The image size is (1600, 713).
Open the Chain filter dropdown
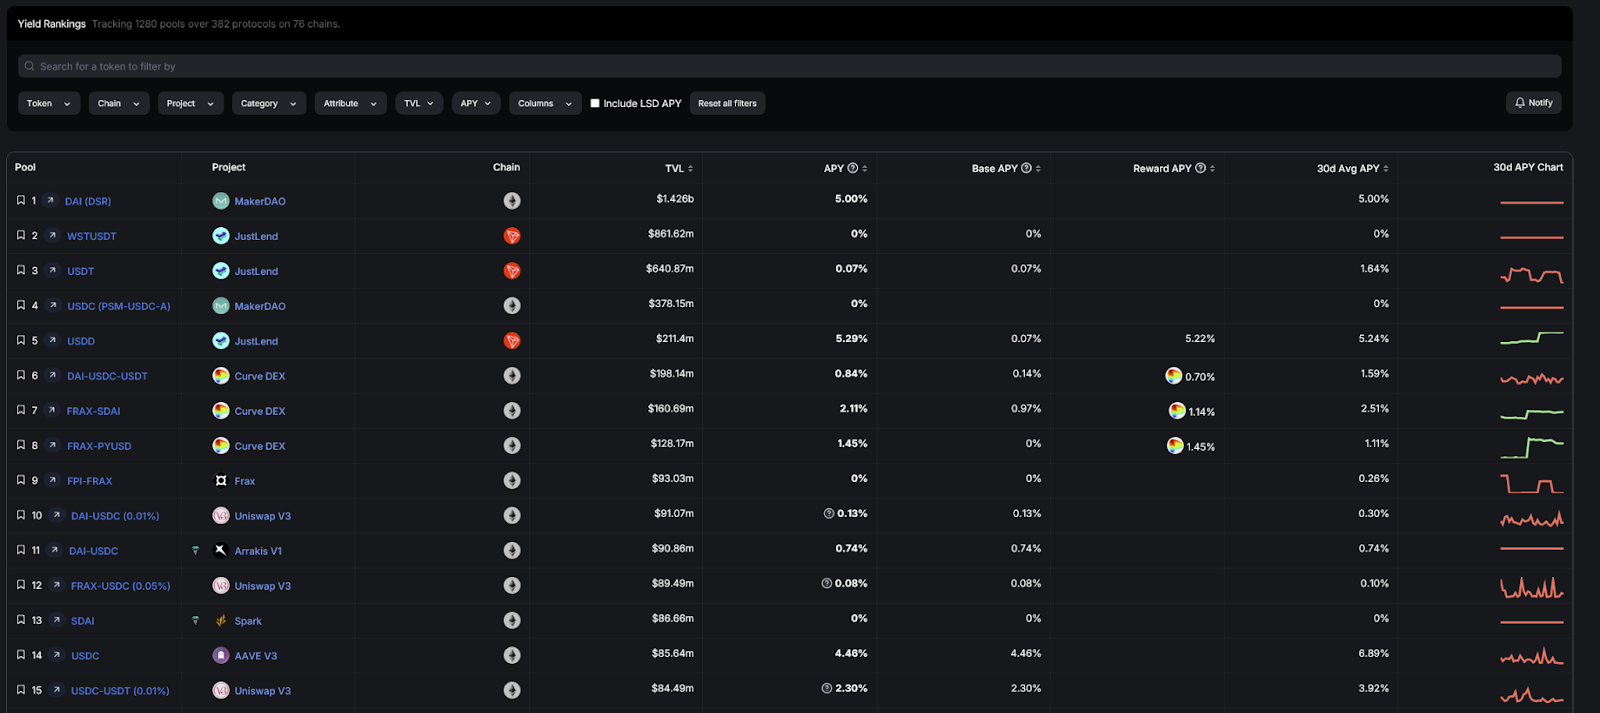point(119,103)
